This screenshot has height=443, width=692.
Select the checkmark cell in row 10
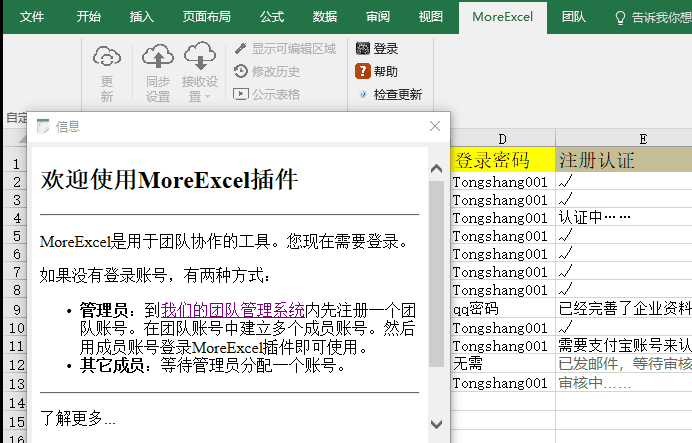pyautogui.click(x=624, y=327)
